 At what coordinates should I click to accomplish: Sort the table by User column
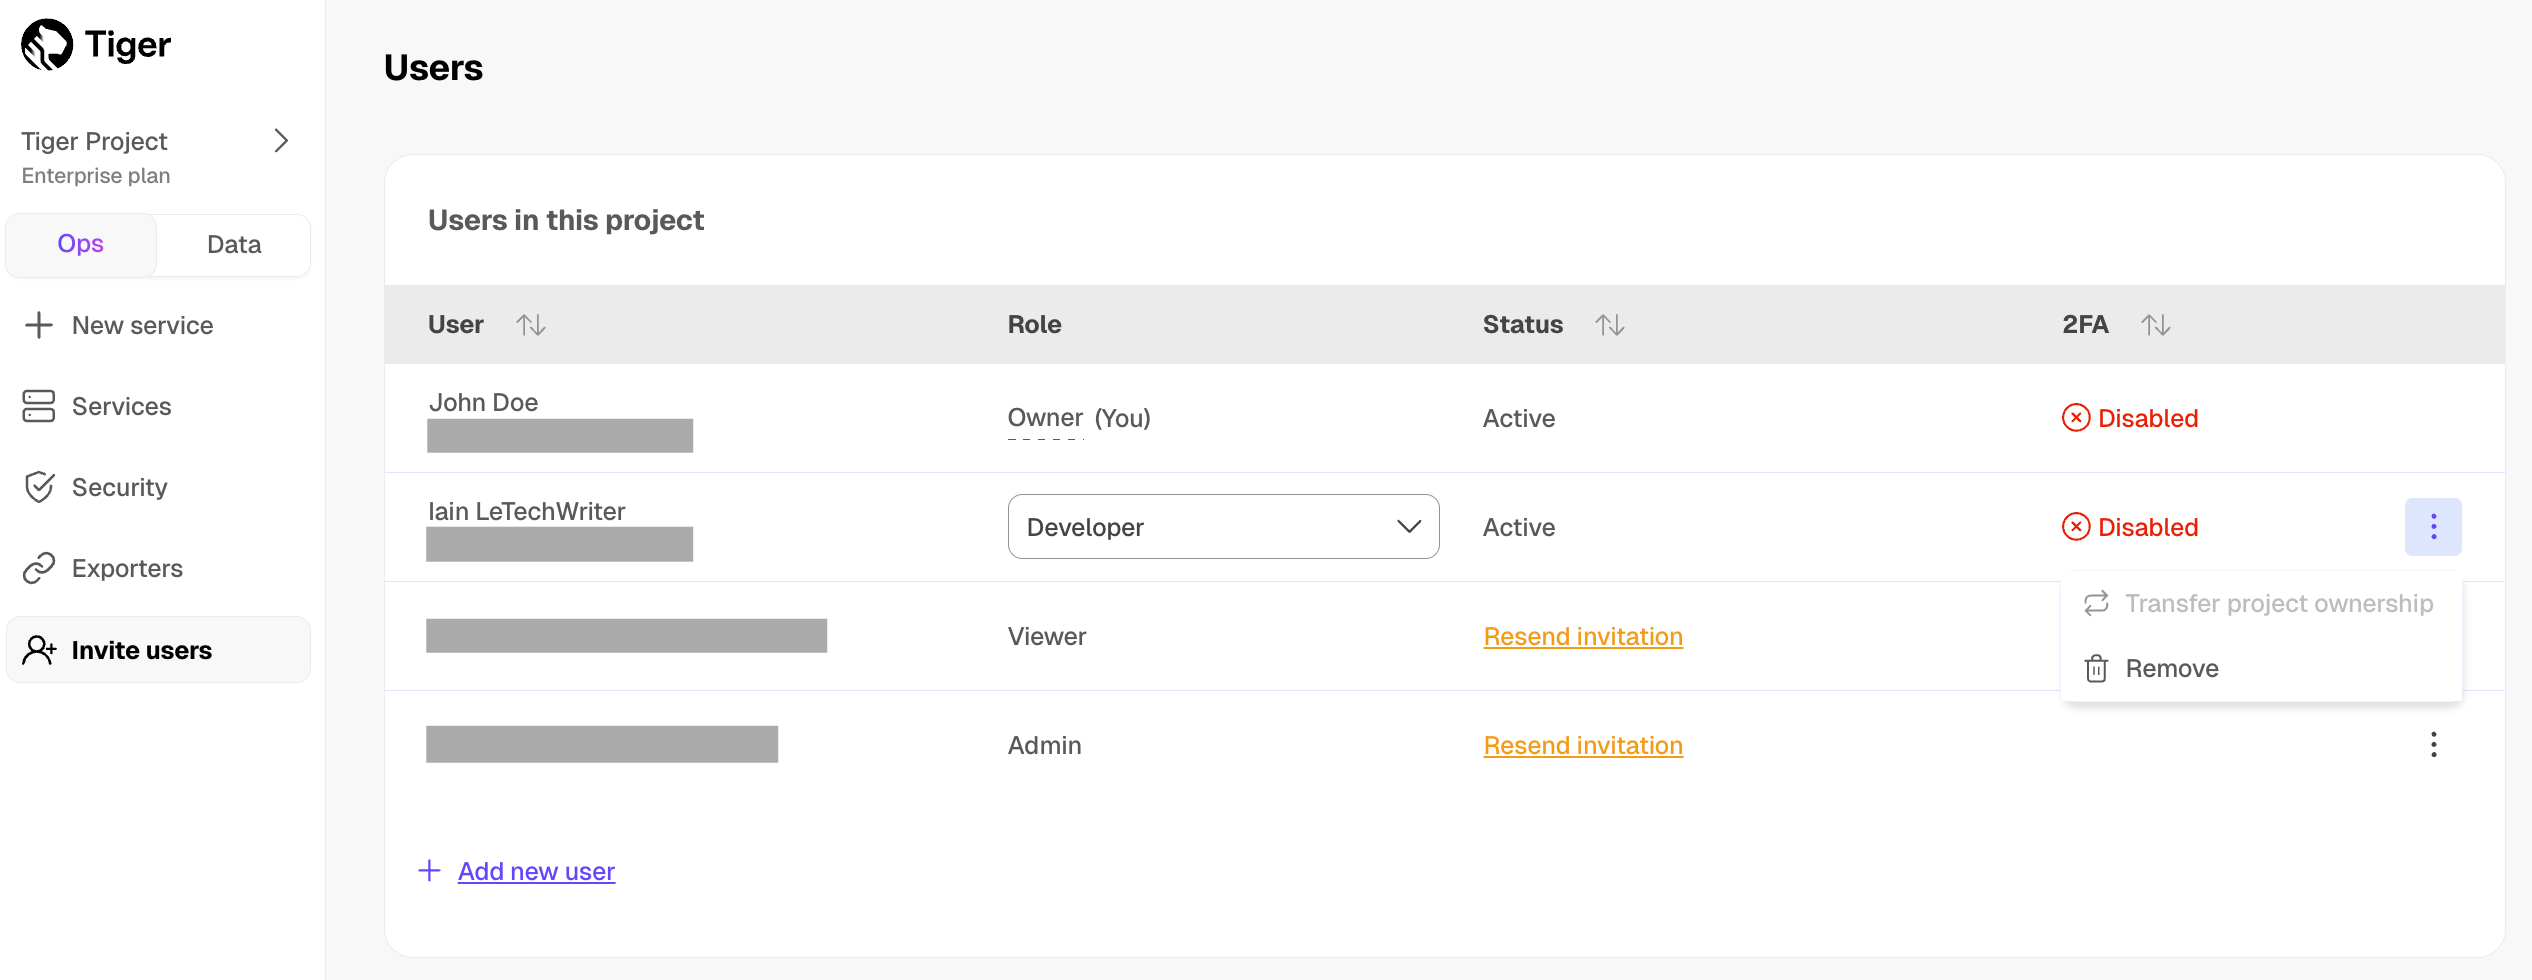coord(530,325)
